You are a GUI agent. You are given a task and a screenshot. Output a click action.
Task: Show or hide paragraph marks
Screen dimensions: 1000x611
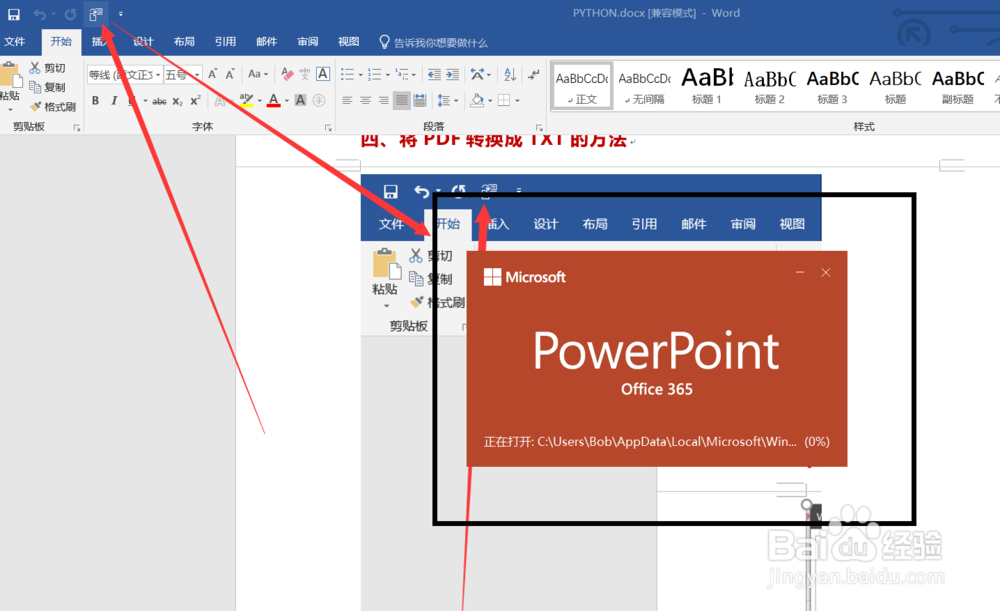533,75
